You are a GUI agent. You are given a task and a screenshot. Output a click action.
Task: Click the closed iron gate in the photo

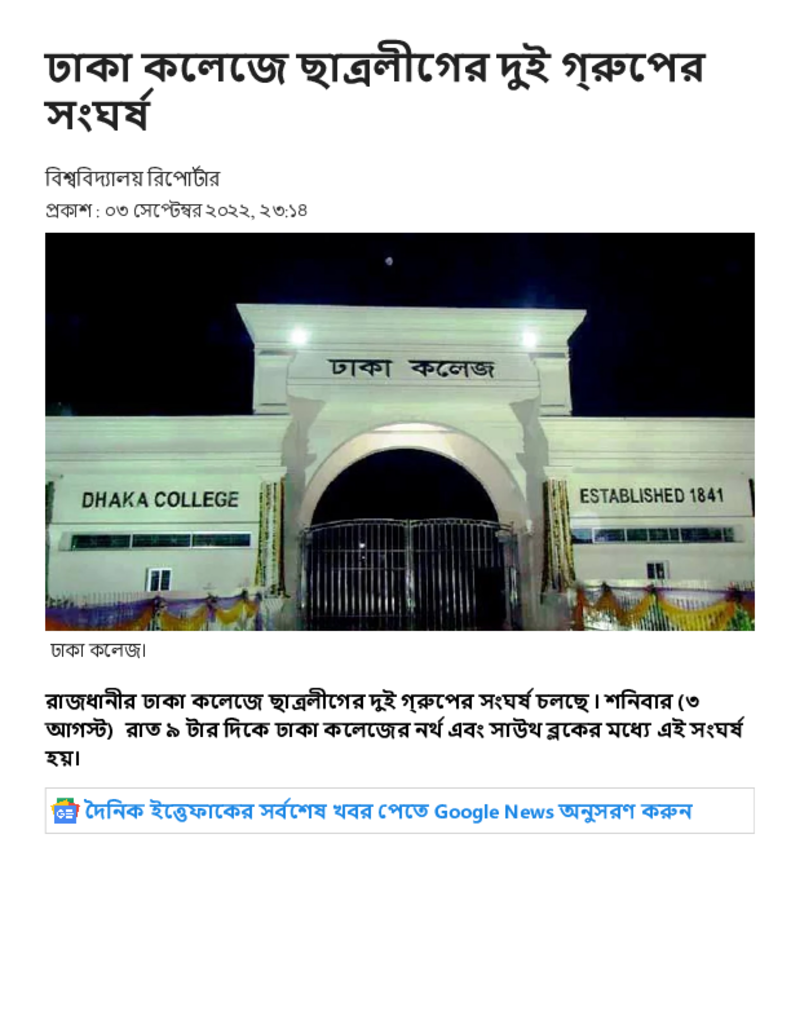[x=410, y=573]
